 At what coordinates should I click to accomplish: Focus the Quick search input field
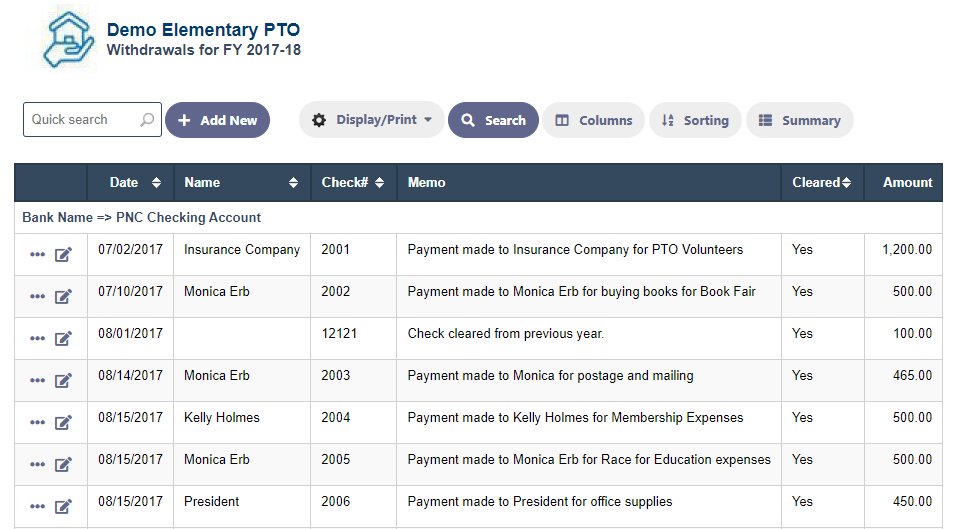click(83, 119)
